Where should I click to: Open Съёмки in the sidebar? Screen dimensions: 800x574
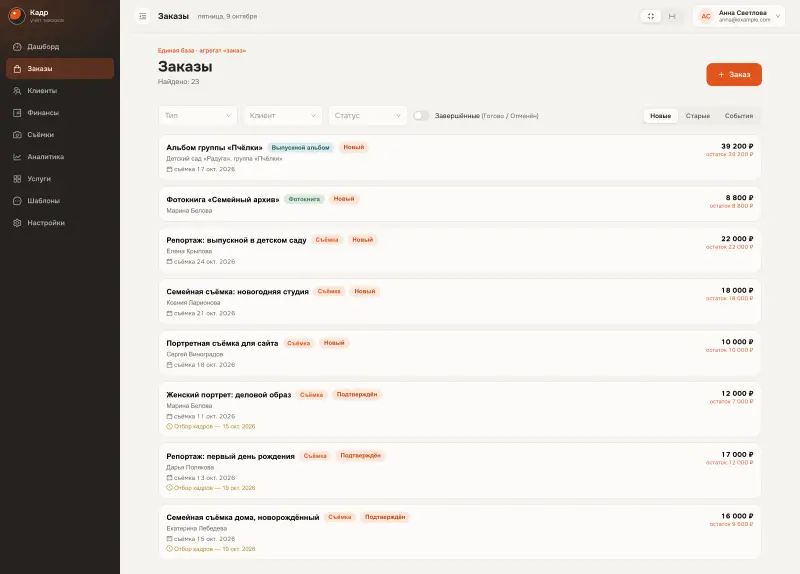coord(60,135)
